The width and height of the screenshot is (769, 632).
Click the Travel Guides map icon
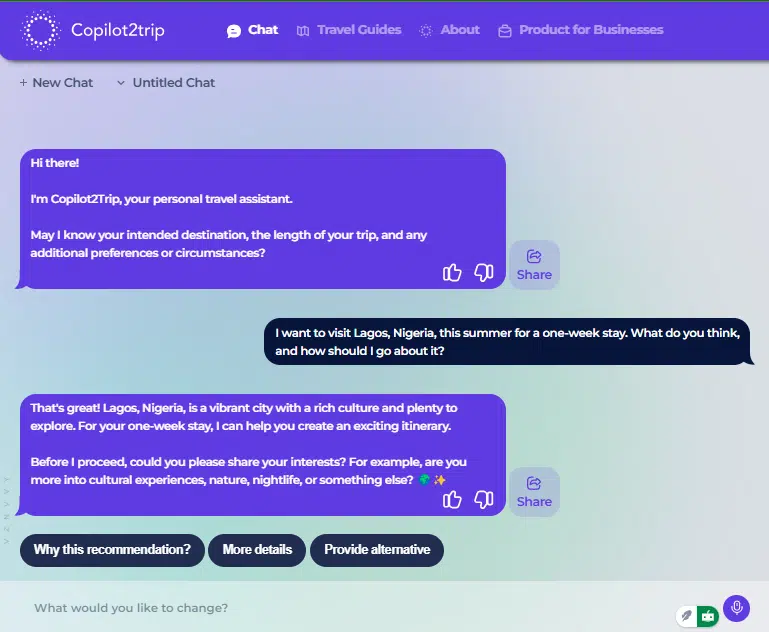pos(303,31)
